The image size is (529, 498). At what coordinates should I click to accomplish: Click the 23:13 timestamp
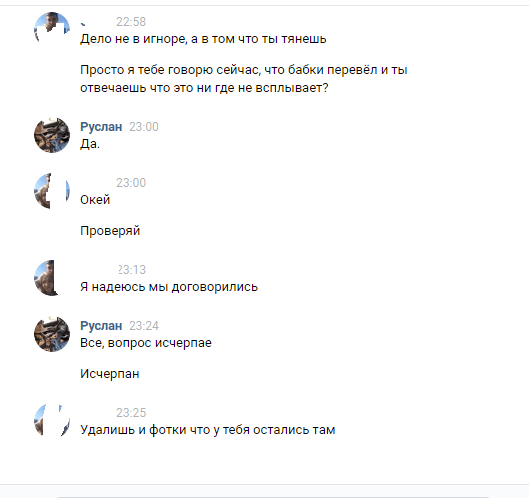pos(132,270)
